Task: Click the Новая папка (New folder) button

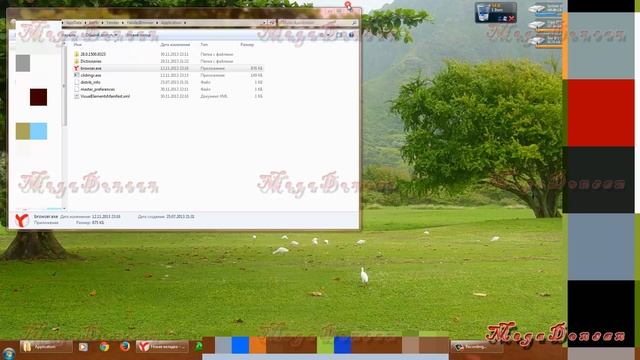Action: pos(138,35)
